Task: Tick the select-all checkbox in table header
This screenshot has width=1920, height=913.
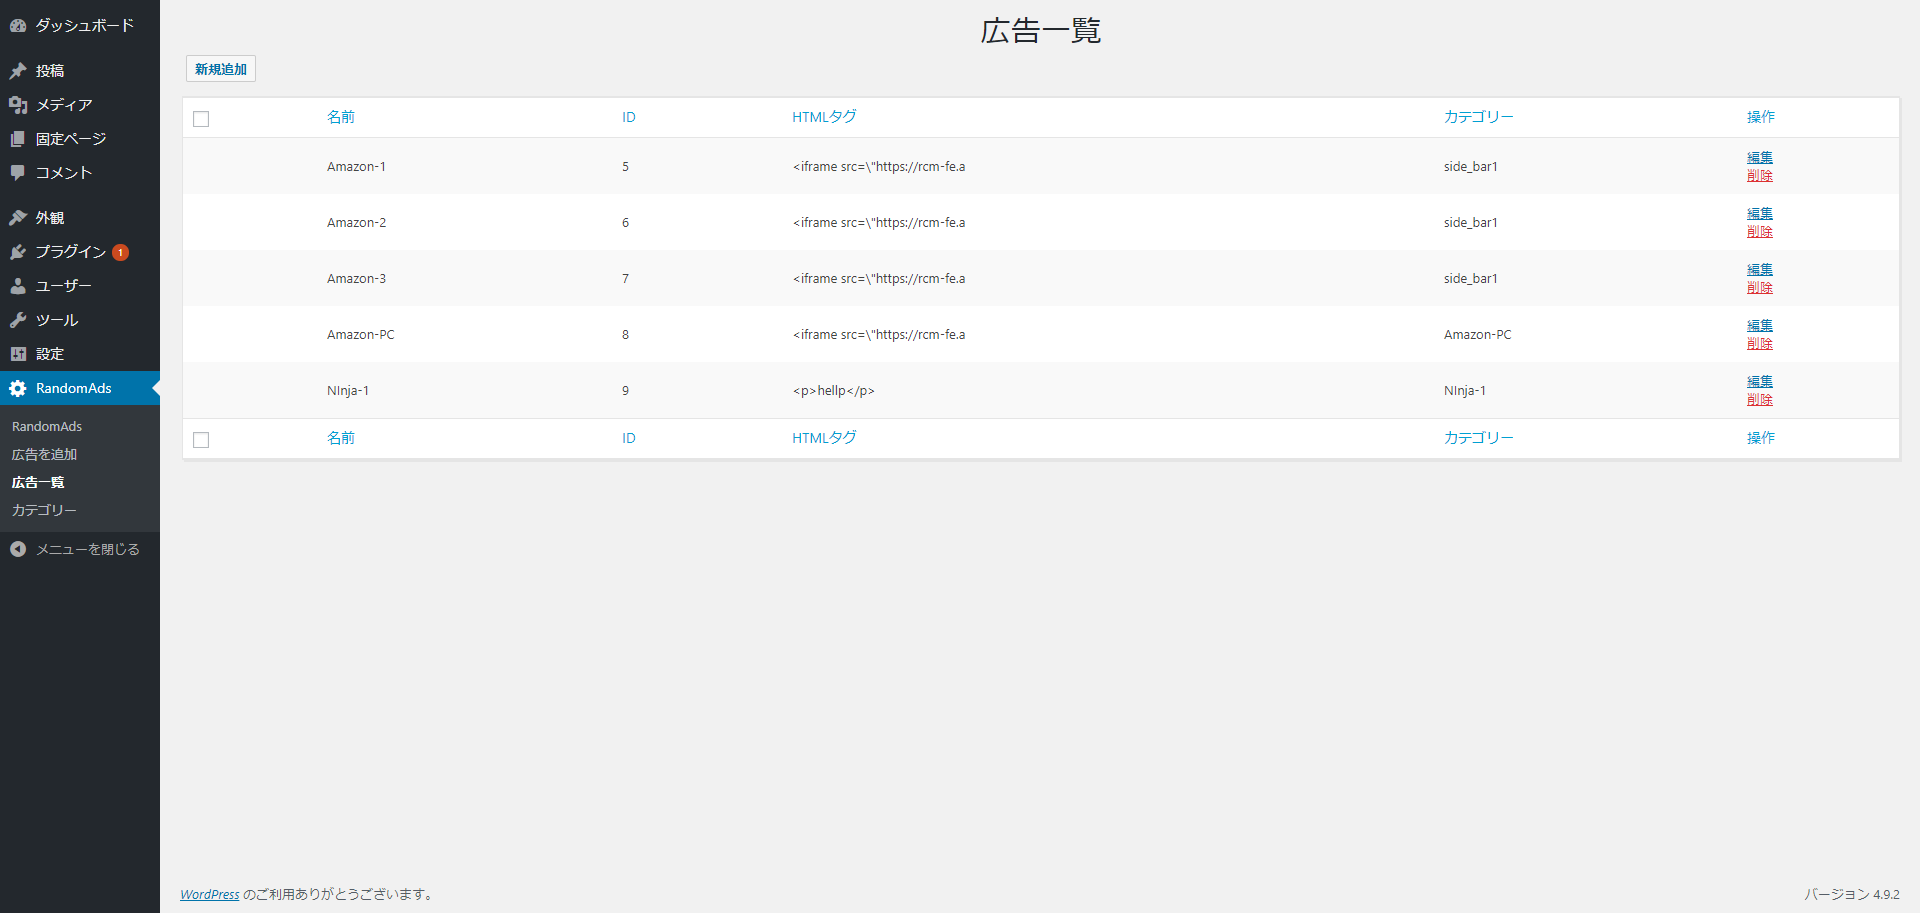Action: point(201,119)
